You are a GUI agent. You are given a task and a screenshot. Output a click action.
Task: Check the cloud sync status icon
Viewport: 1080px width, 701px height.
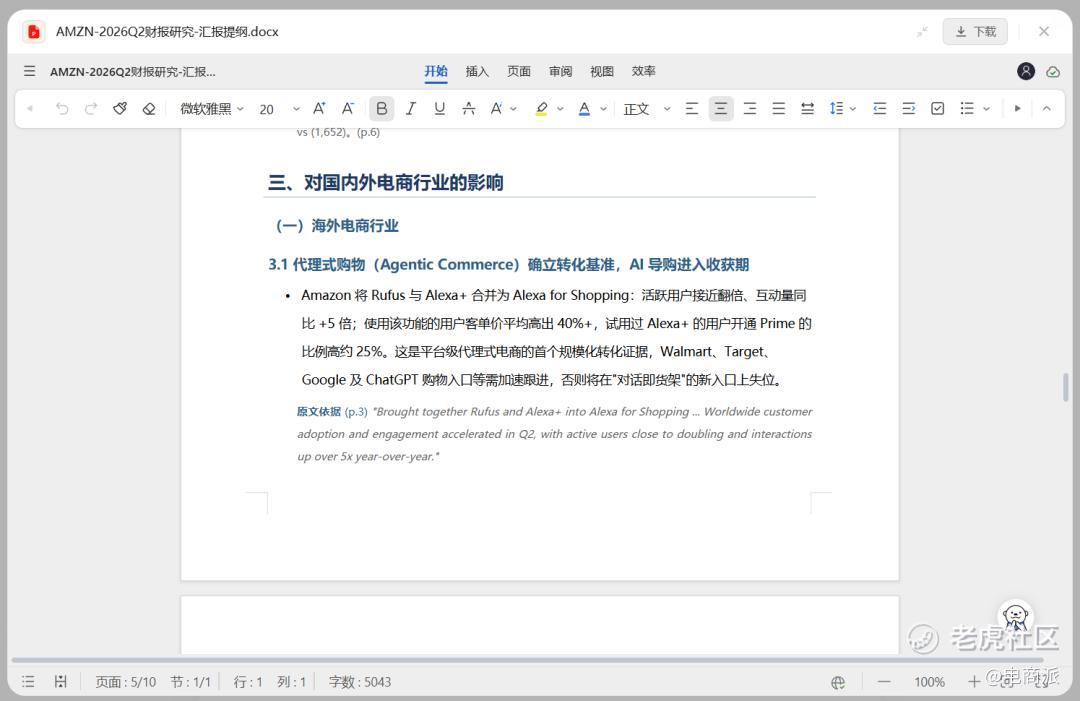pos(1053,72)
